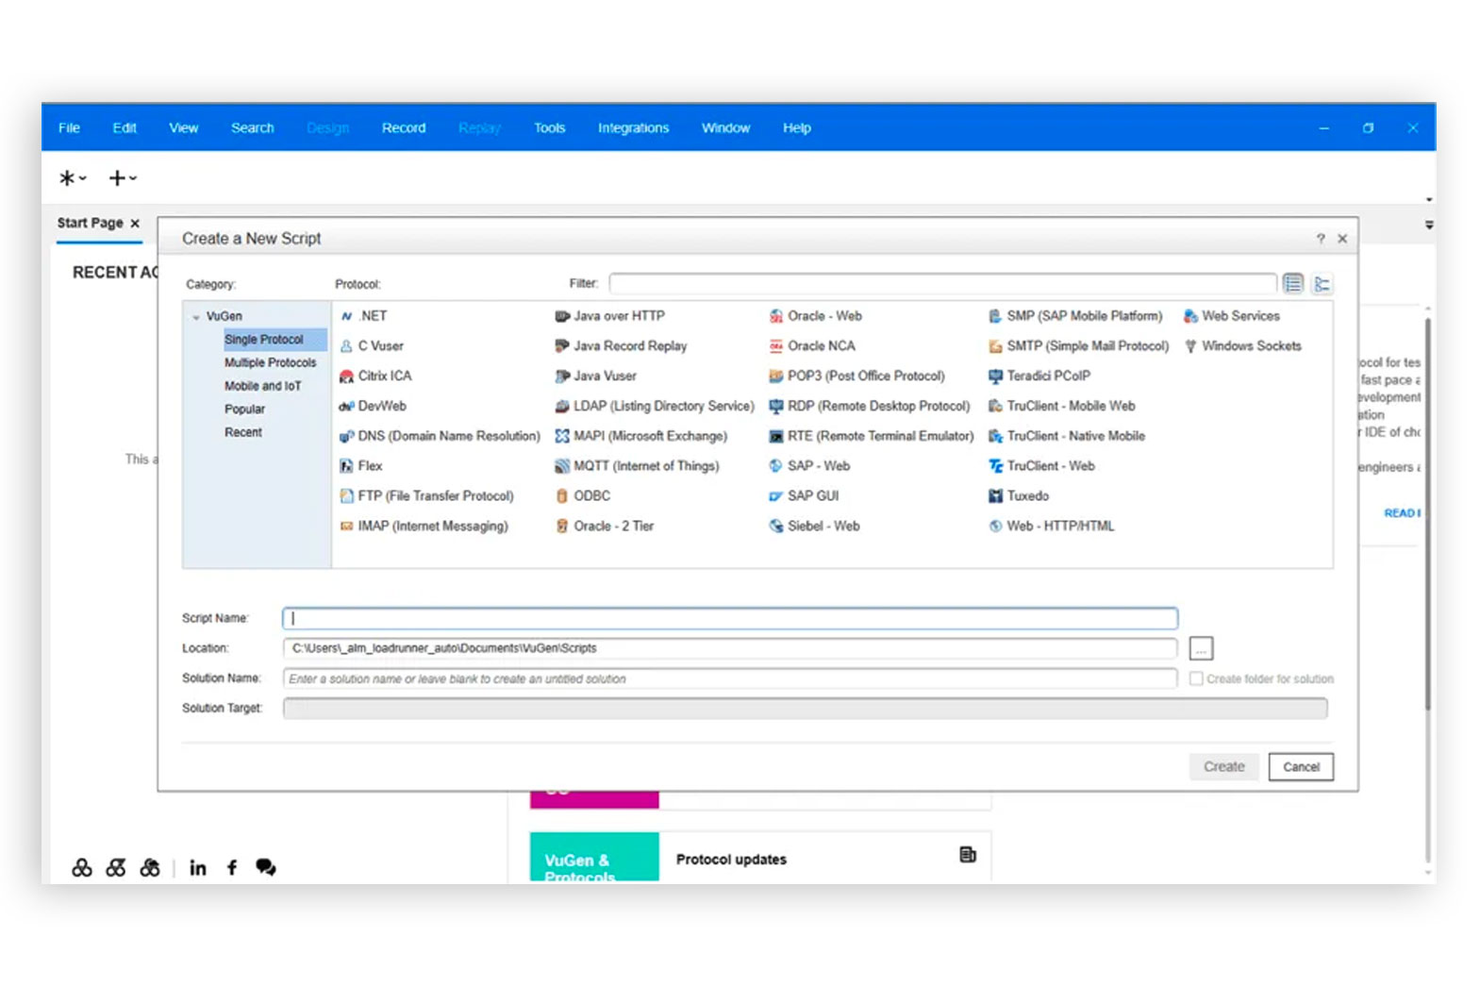Open the plus new-script dropdown

(x=121, y=177)
